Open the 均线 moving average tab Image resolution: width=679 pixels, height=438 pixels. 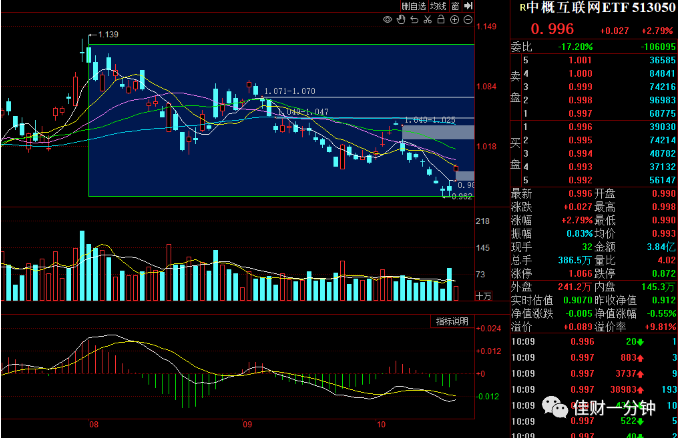tap(438, 6)
